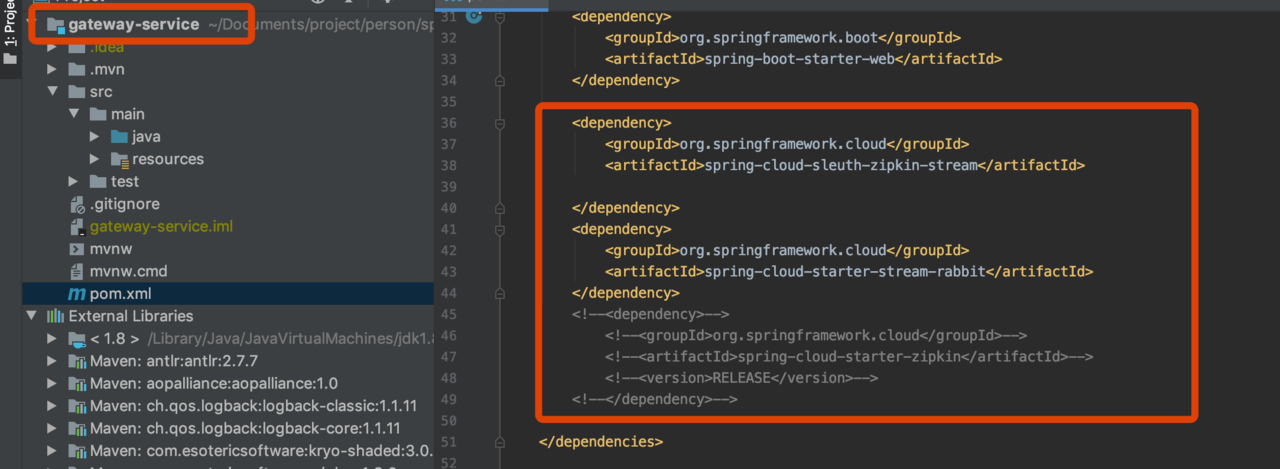Click the .gitignore file icon
This screenshot has width=1280, height=469.
[x=77, y=204]
